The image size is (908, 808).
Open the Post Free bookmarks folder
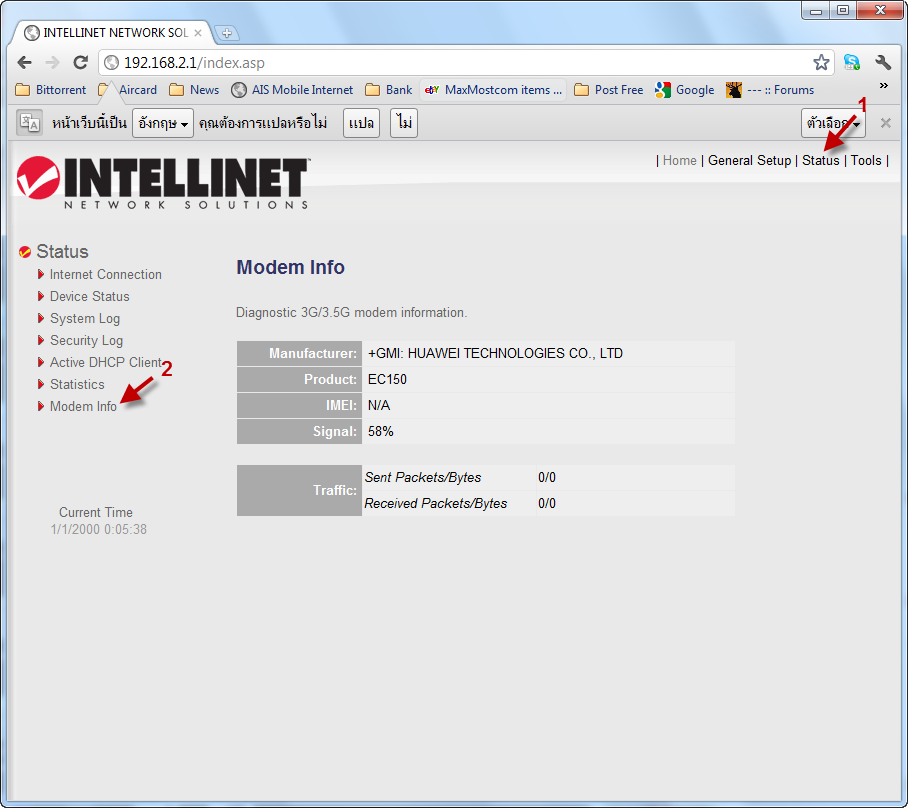pos(609,90)
